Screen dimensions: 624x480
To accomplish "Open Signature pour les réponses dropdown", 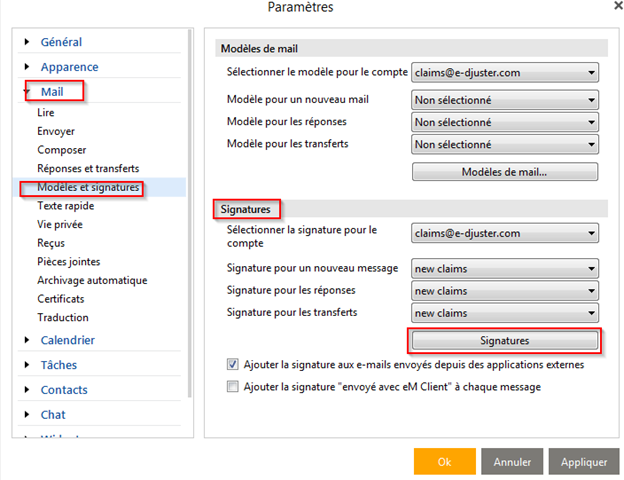I will pos(505,291).
